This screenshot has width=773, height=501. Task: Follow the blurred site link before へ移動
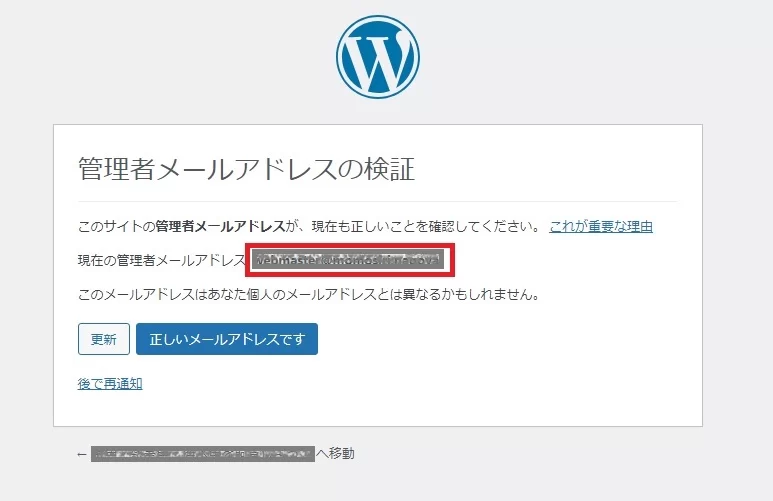[x=203, y=454]
